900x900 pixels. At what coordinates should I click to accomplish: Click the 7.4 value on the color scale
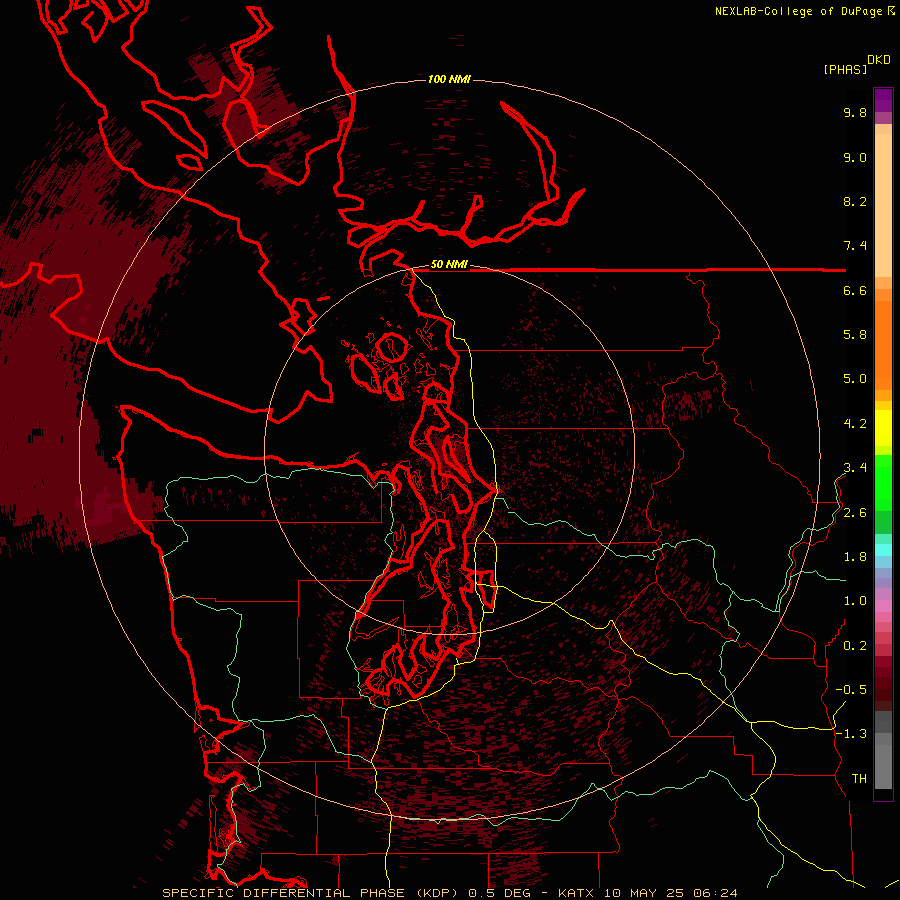[x=855, y=246]
